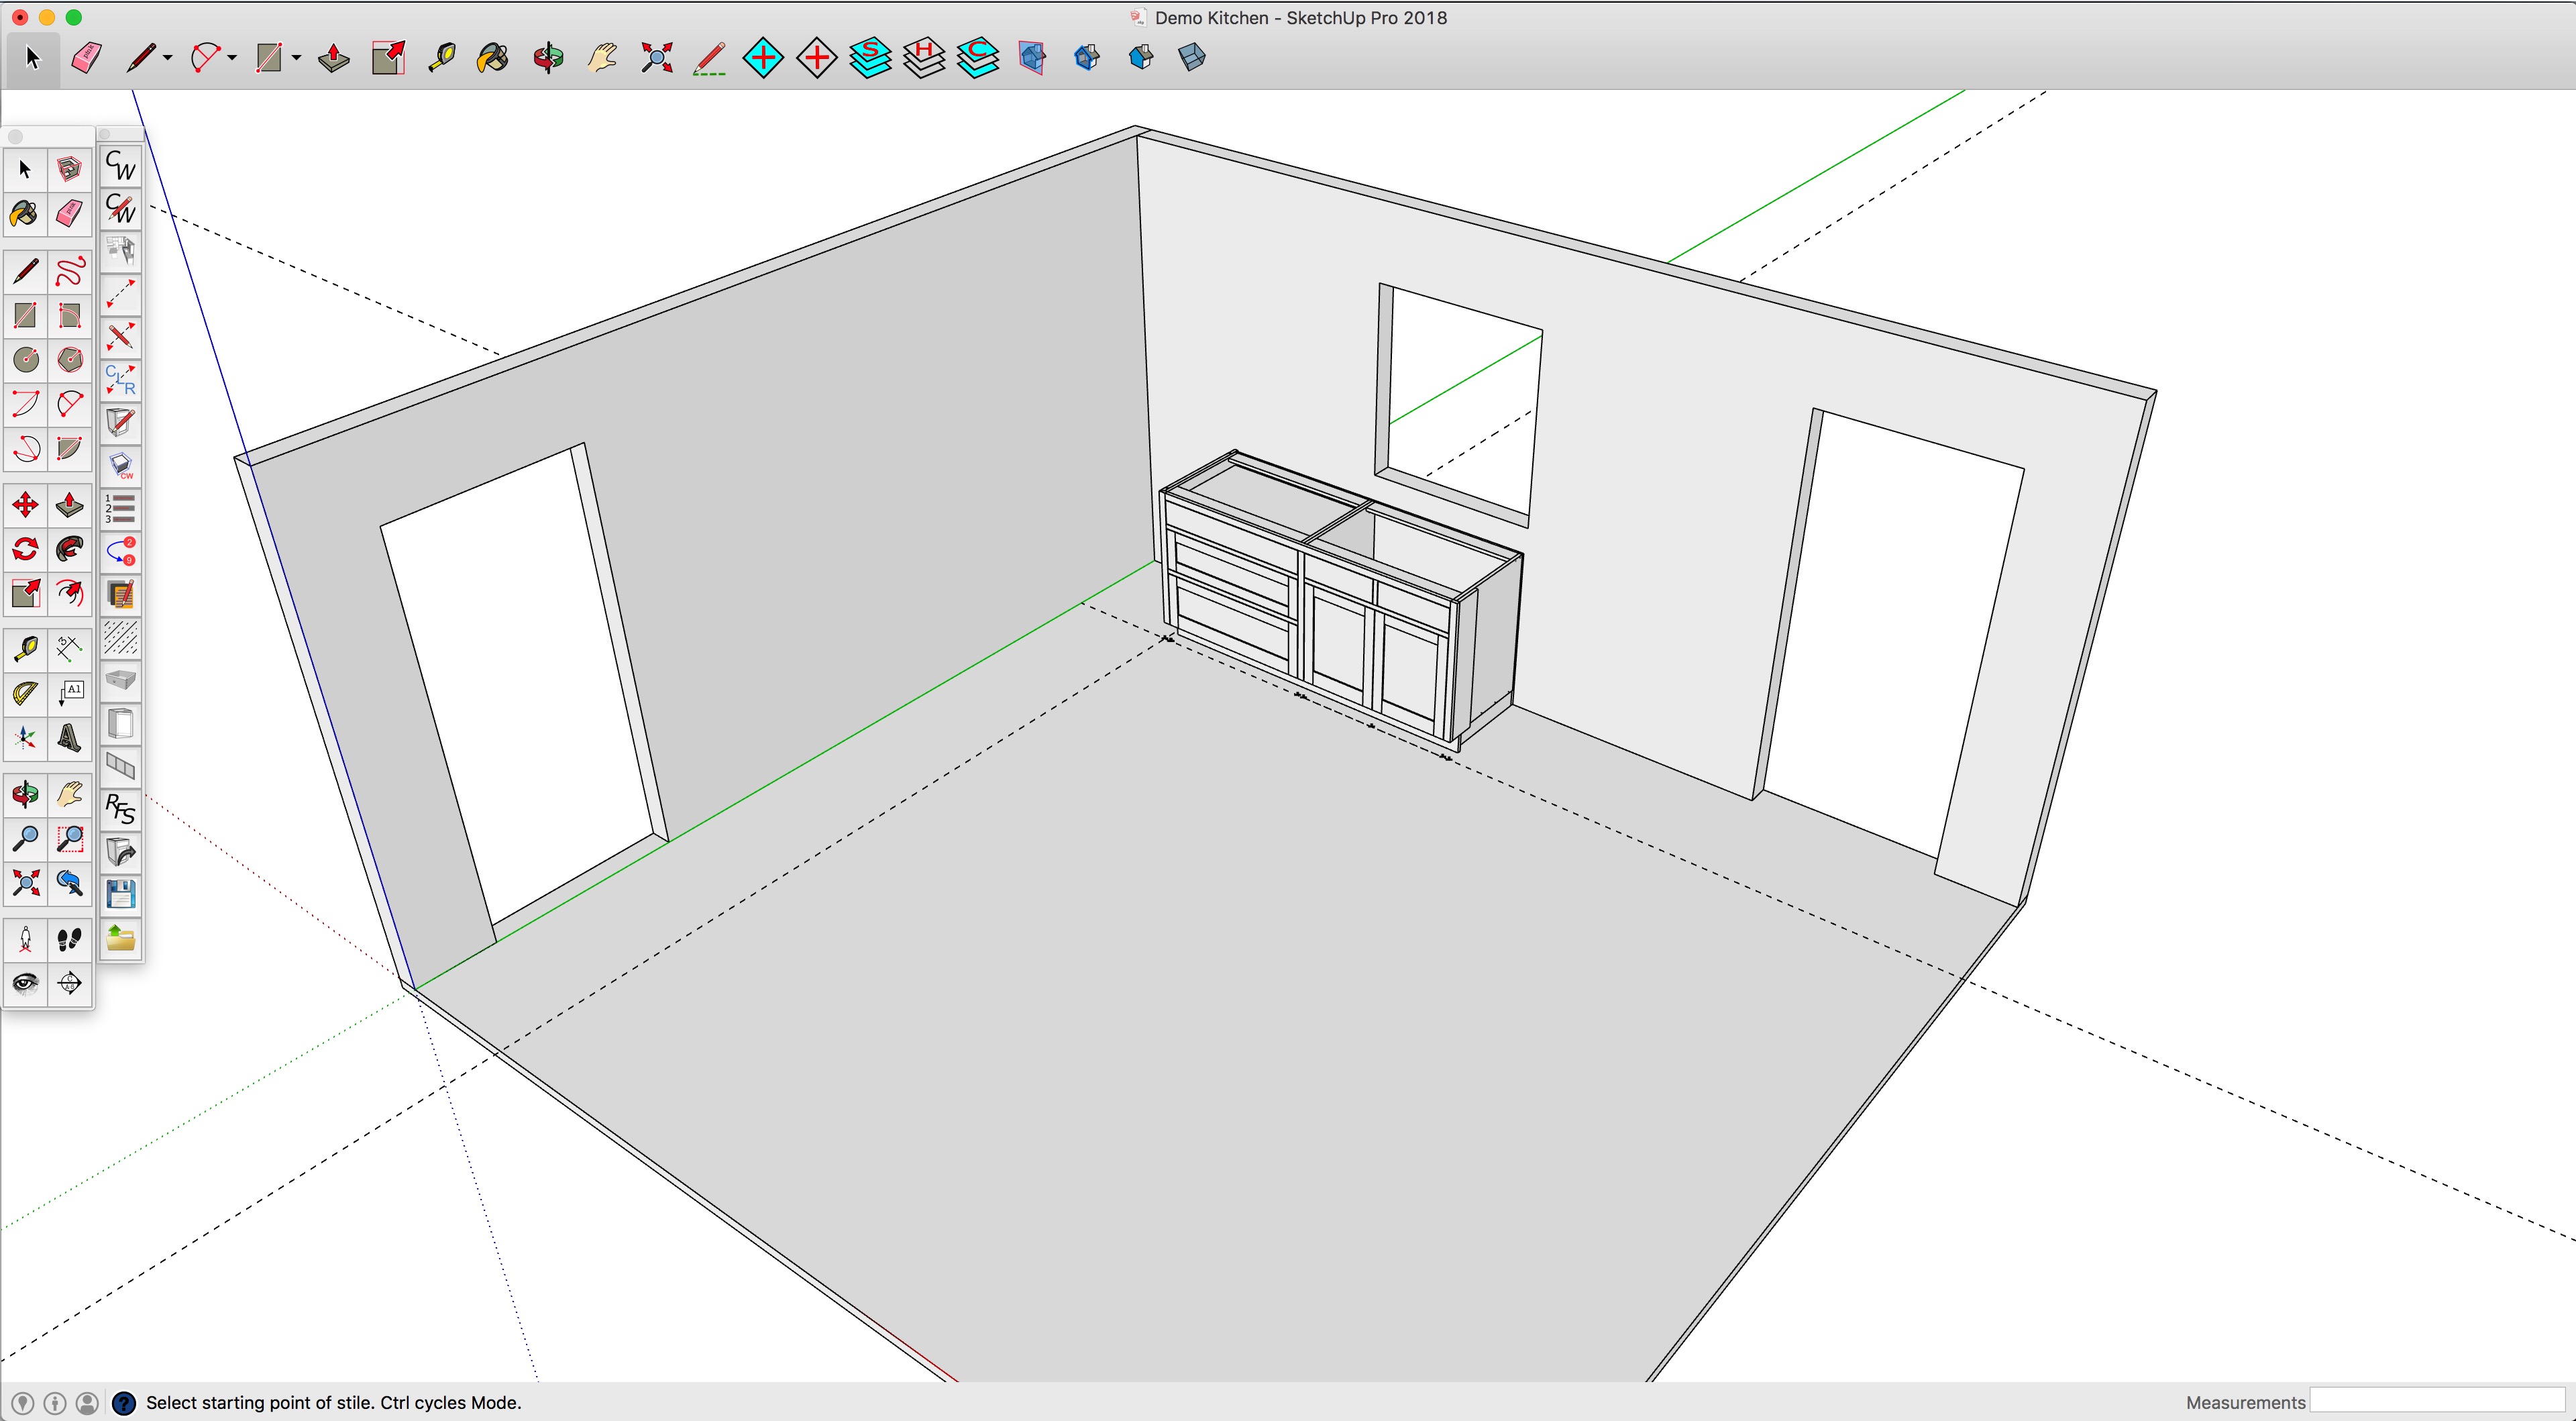This screenshot has height=1421, width=2576.
Task: Click the Measurements input box
Action: (x=2436, y=1401)
